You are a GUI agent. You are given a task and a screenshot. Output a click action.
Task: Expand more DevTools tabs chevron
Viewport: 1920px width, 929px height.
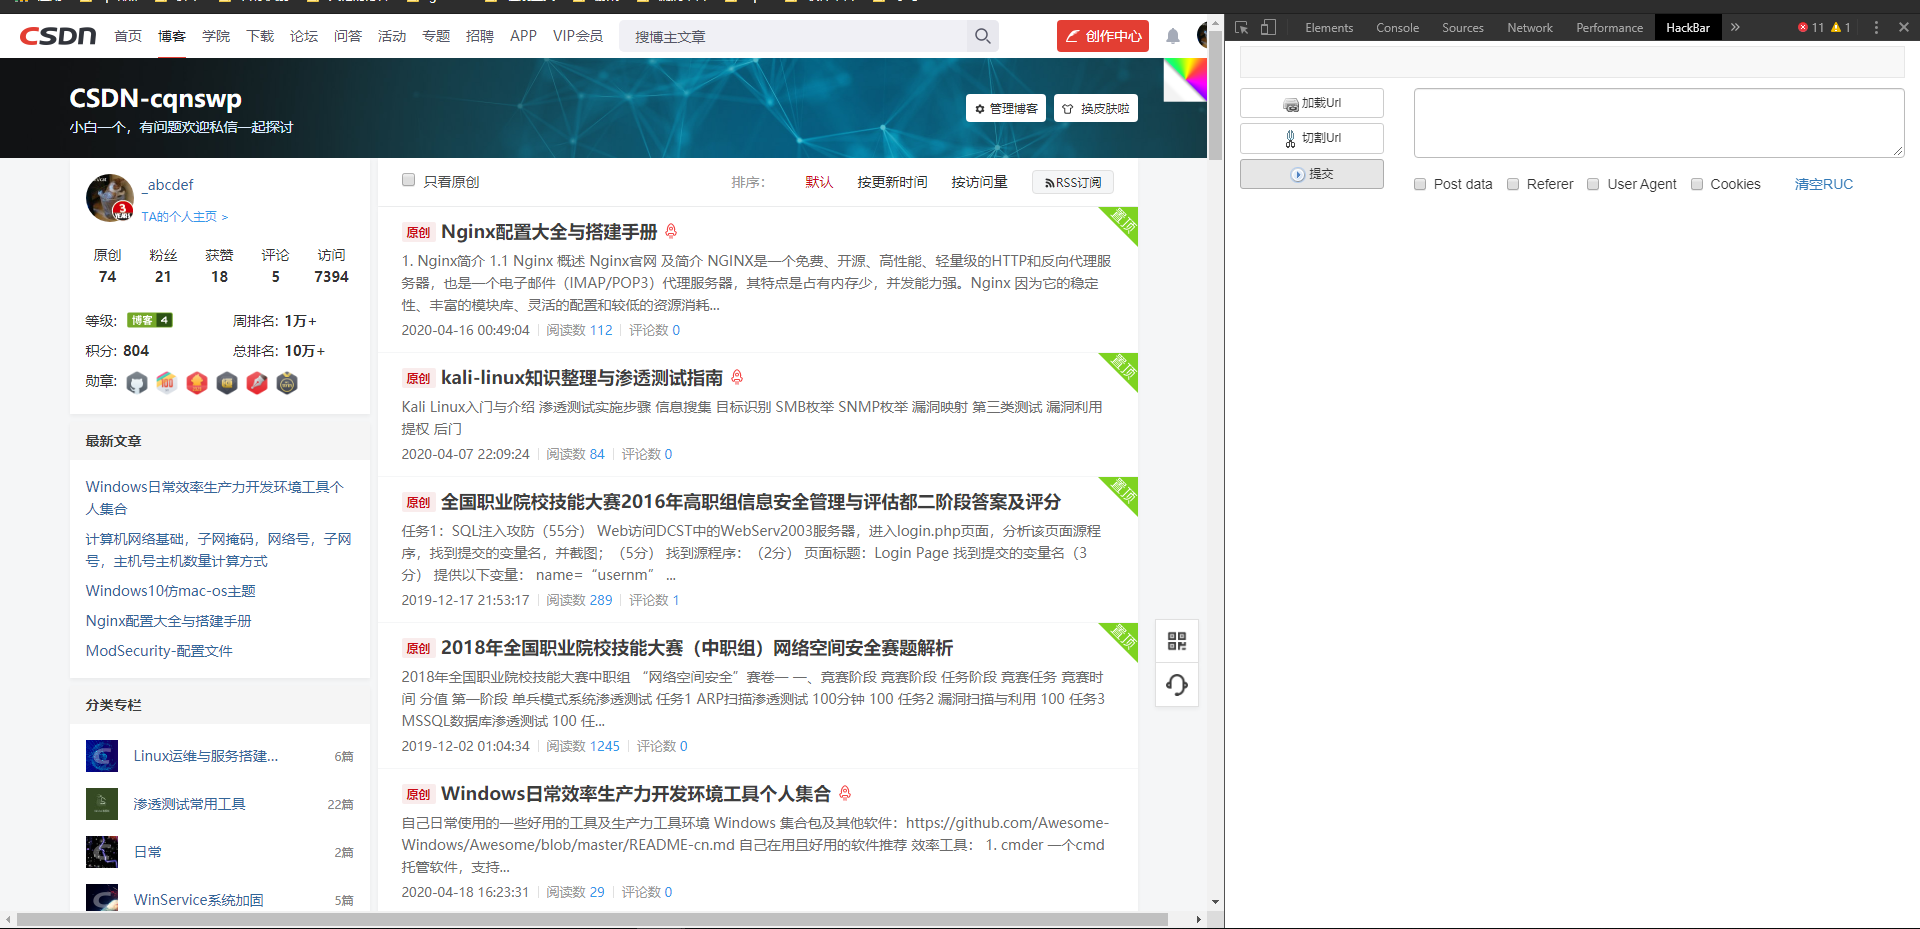1735,28
